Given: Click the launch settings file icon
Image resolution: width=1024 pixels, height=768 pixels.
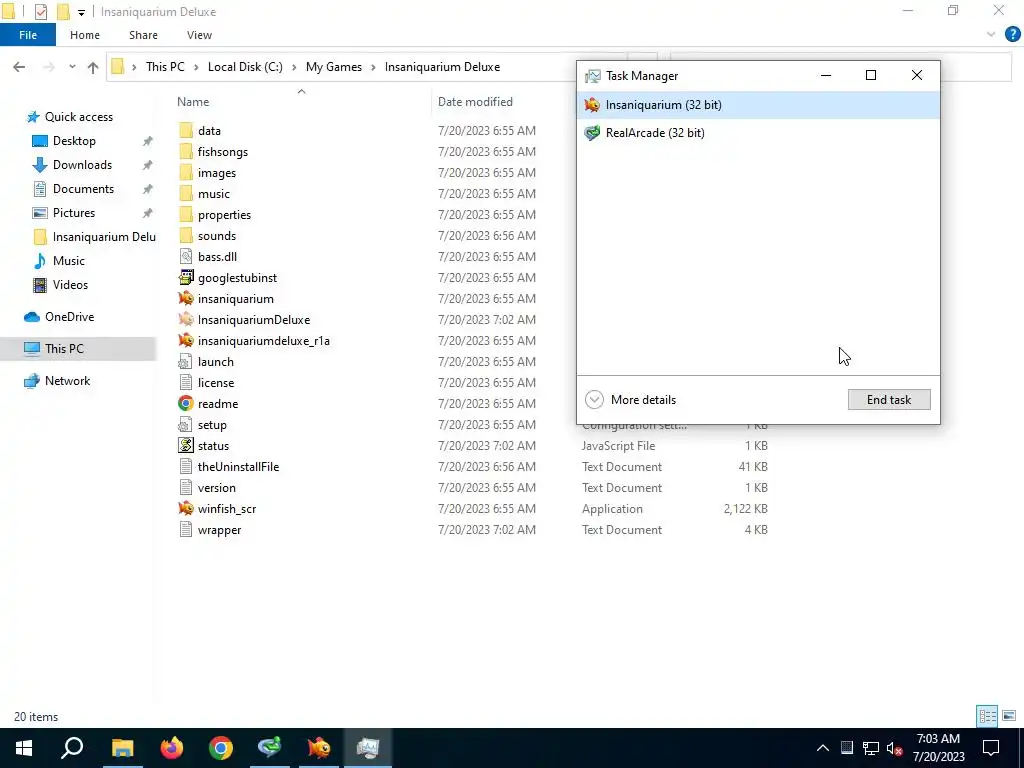Looking at the screenshot, I should (x=186, y=361).
